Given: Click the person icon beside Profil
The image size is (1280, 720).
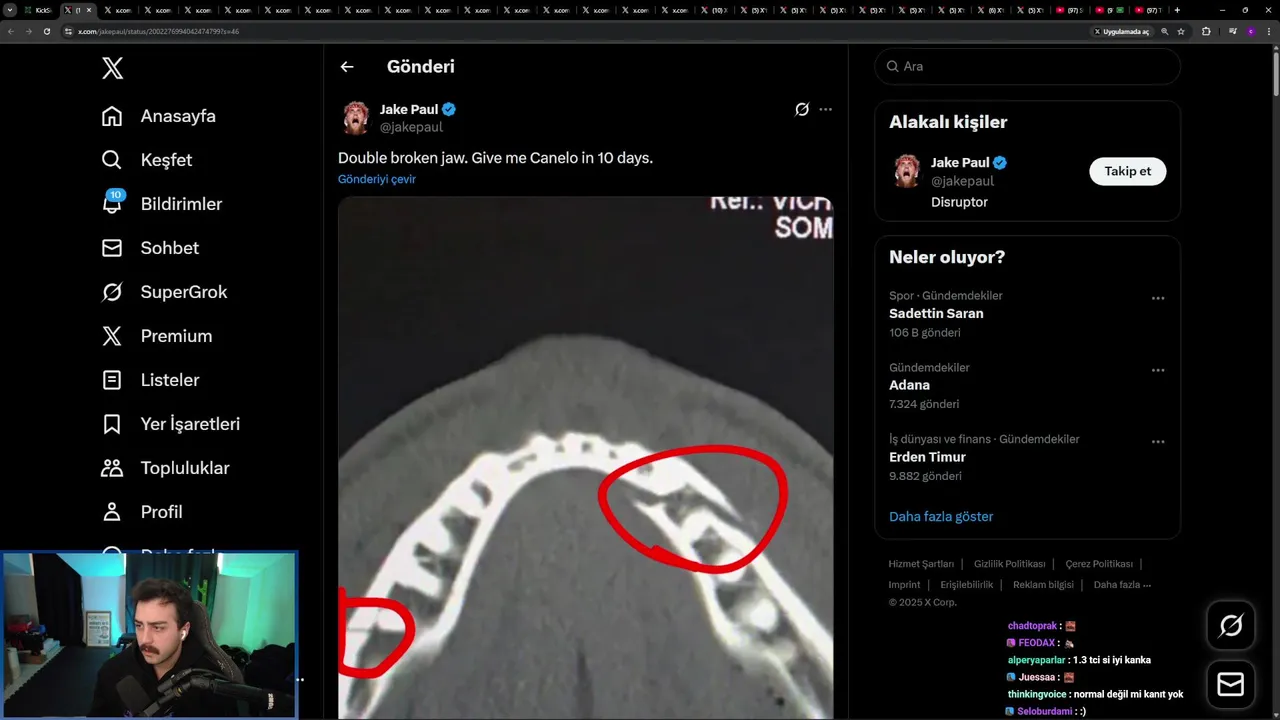Looking at the screenshot, I should (112, 512).
